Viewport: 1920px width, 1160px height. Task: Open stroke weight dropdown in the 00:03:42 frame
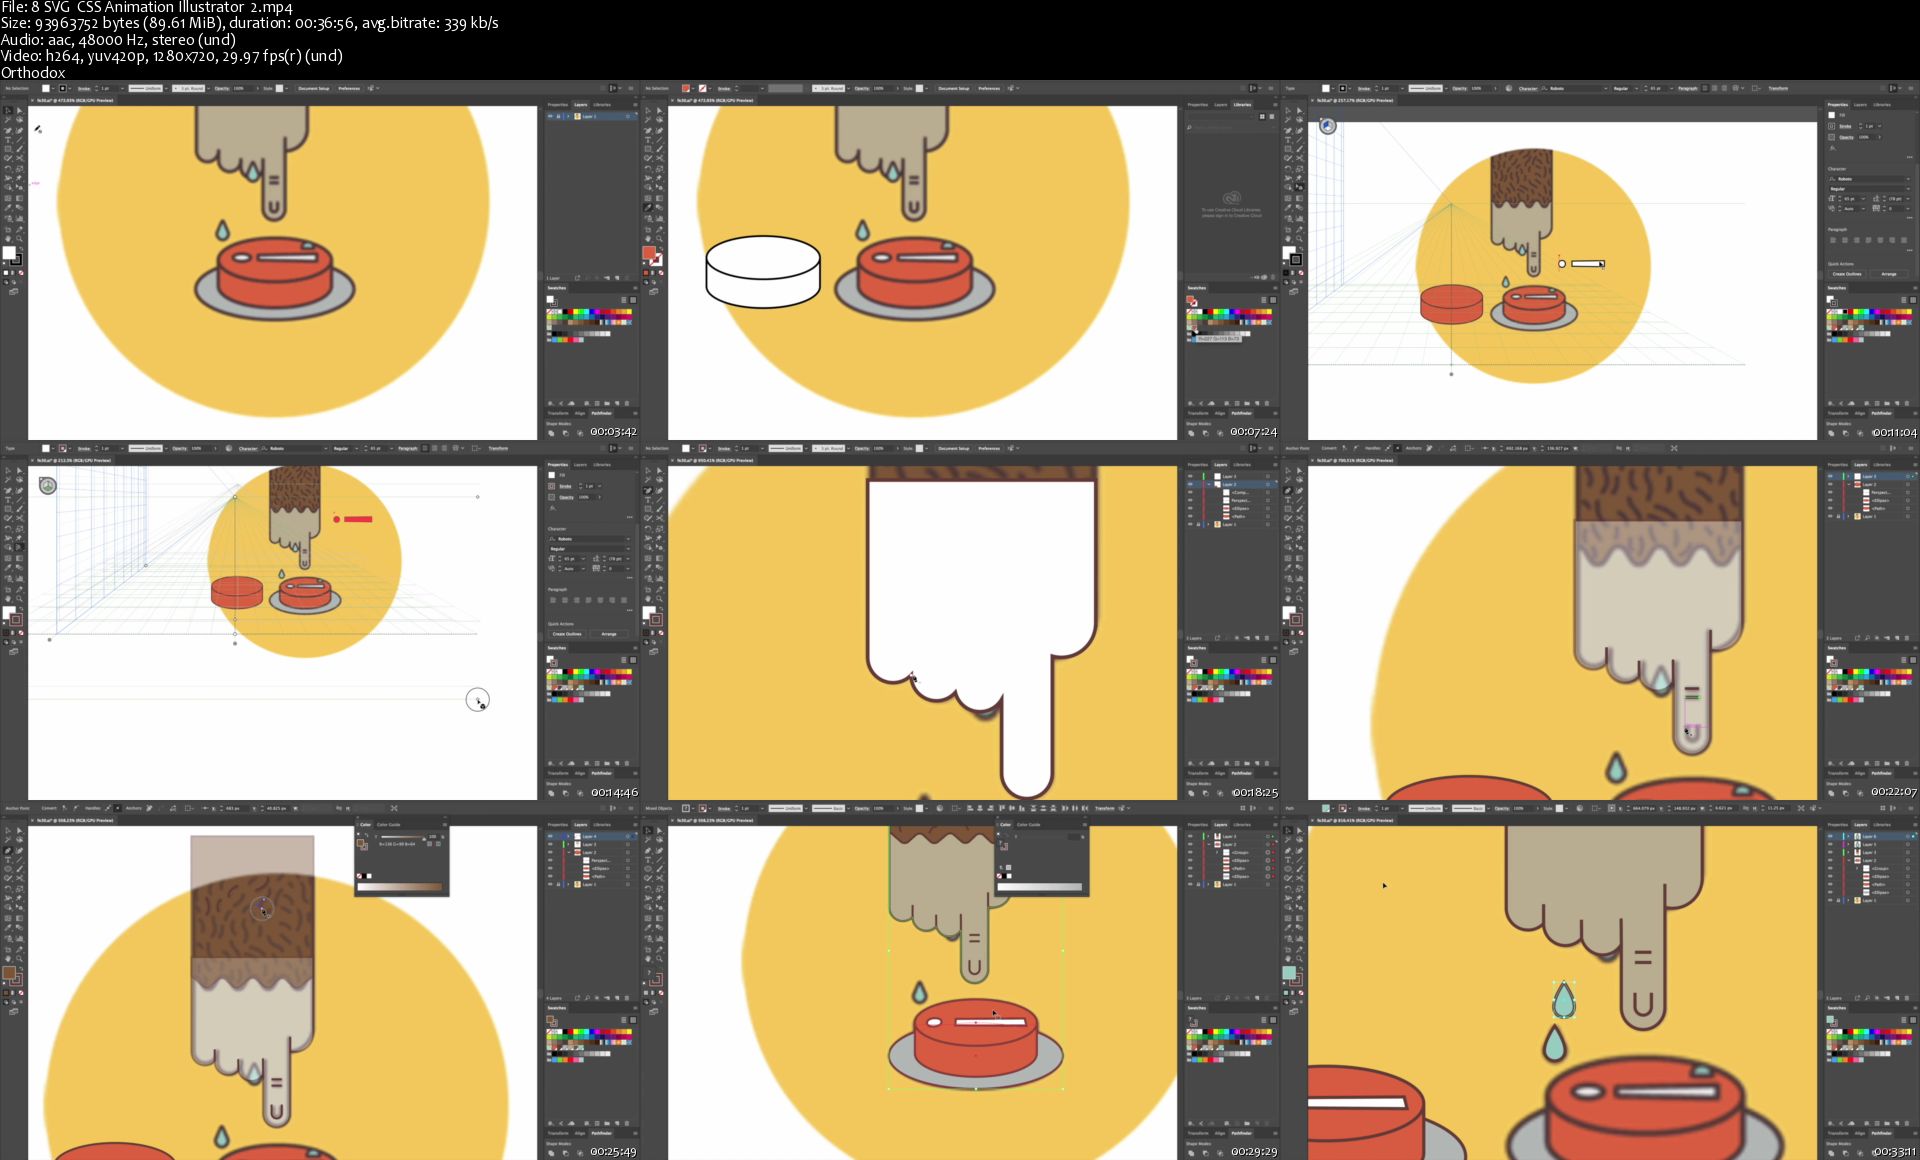point(122,88)
